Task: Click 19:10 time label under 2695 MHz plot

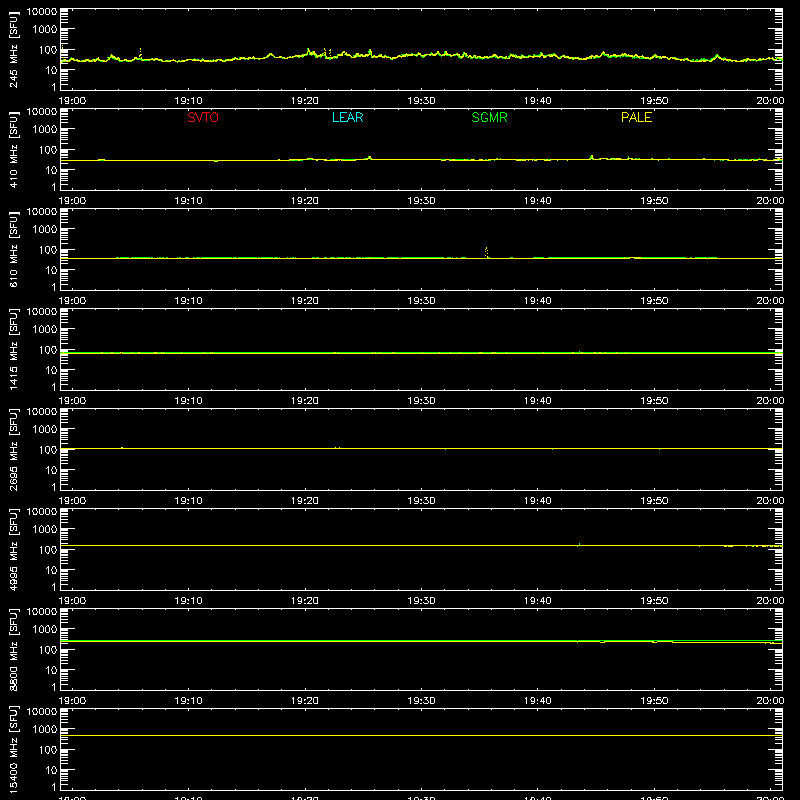Action: [188, 501]
